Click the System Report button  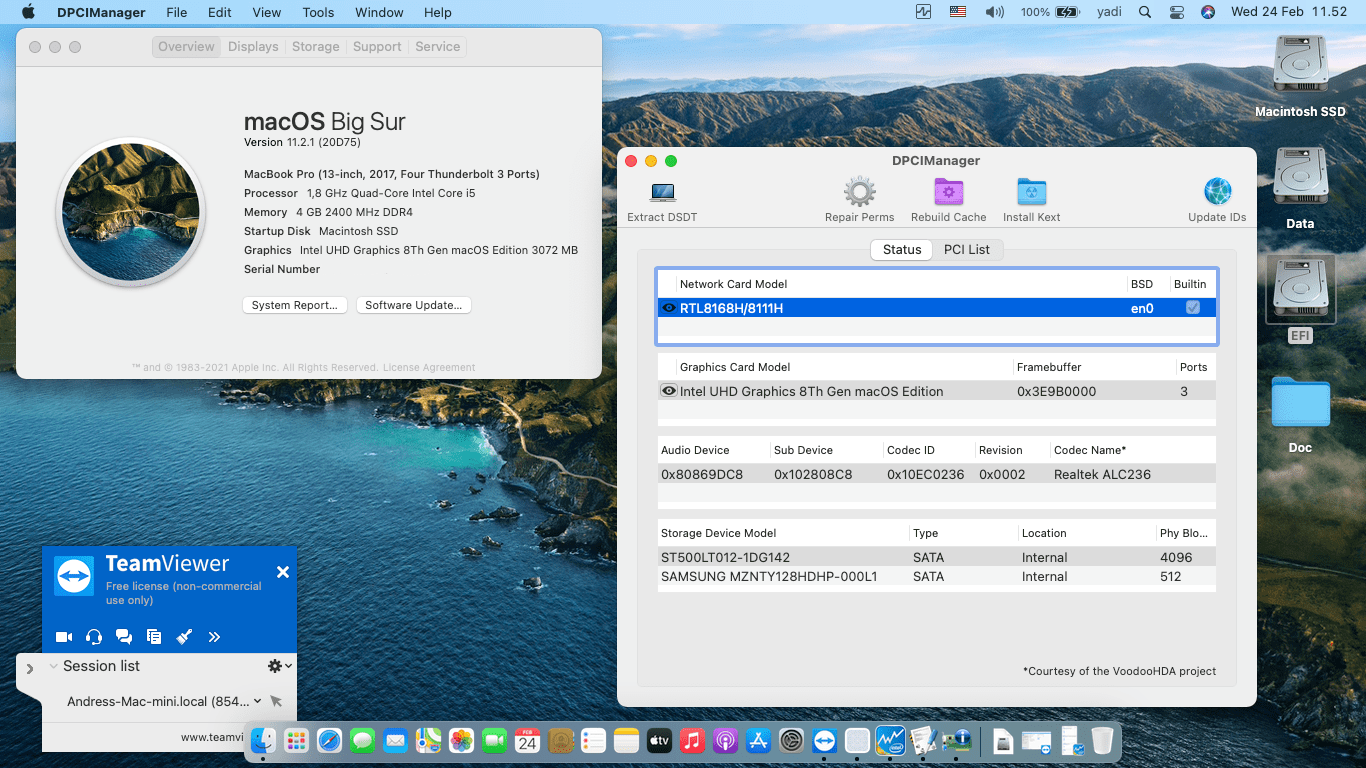(x=294, y=305)
